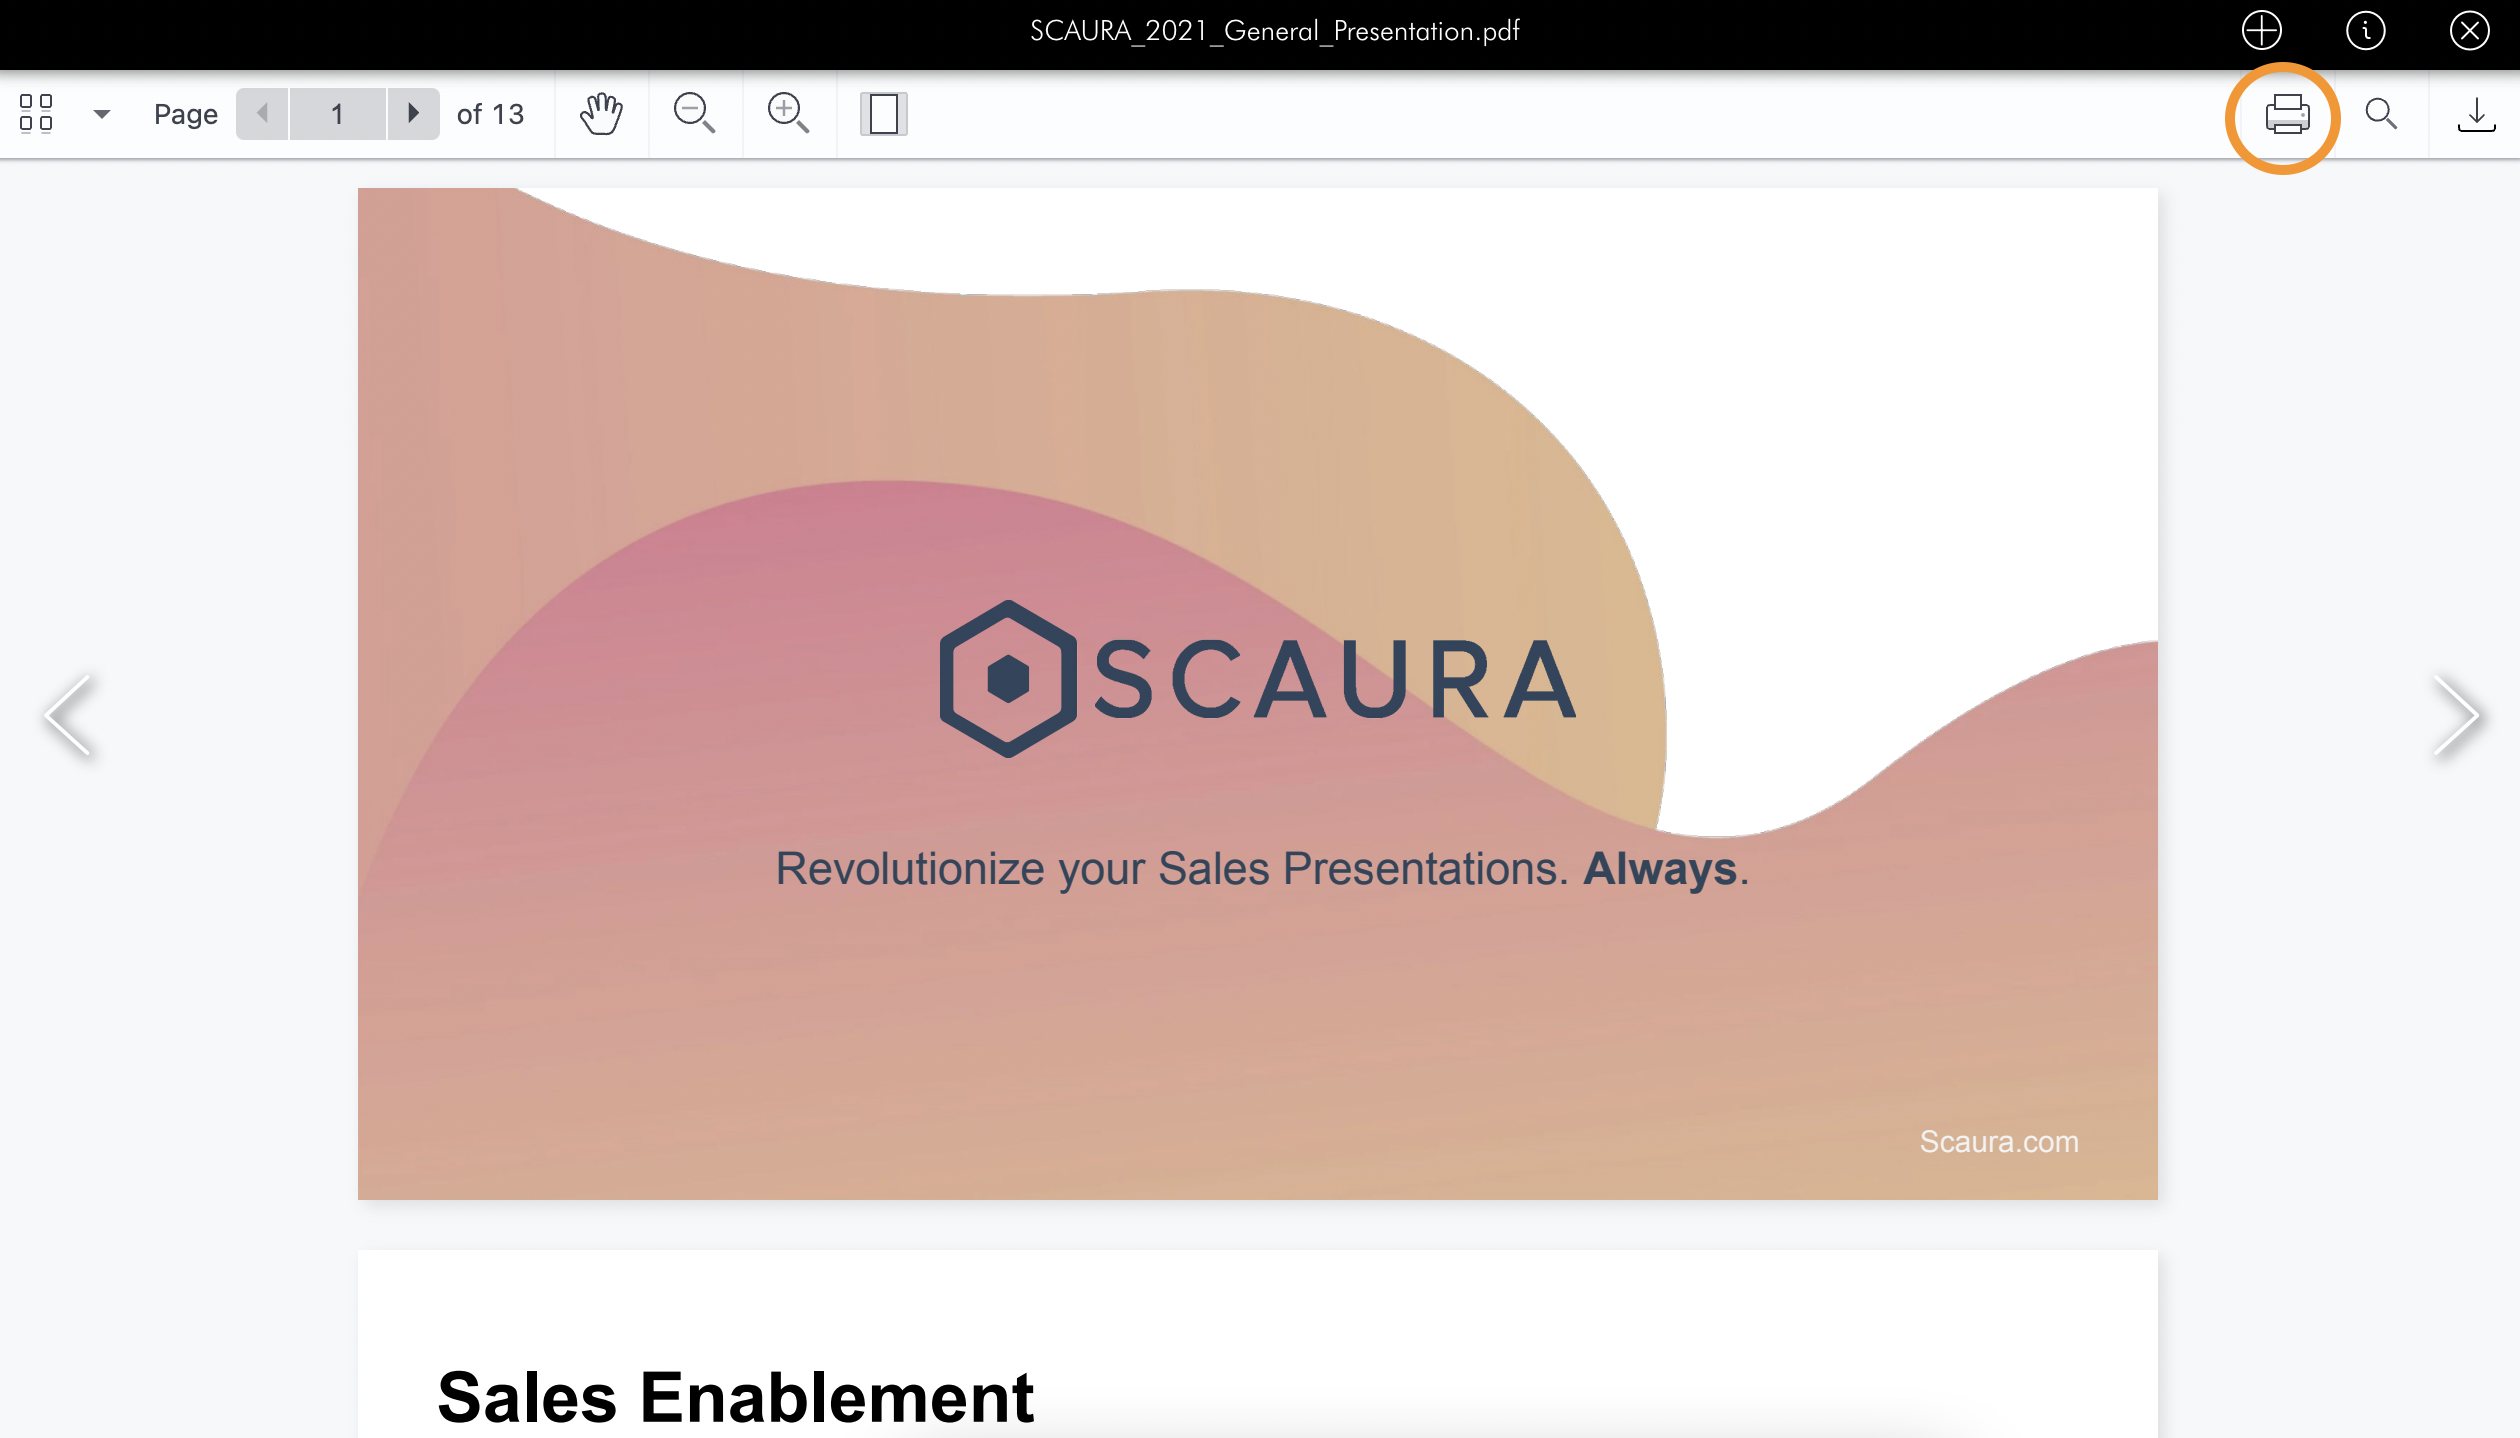Image resolution: width=2520 pixels, height=1438 pixels.
Task: Open the thumbnail grid view
Action: coord(36,113)
